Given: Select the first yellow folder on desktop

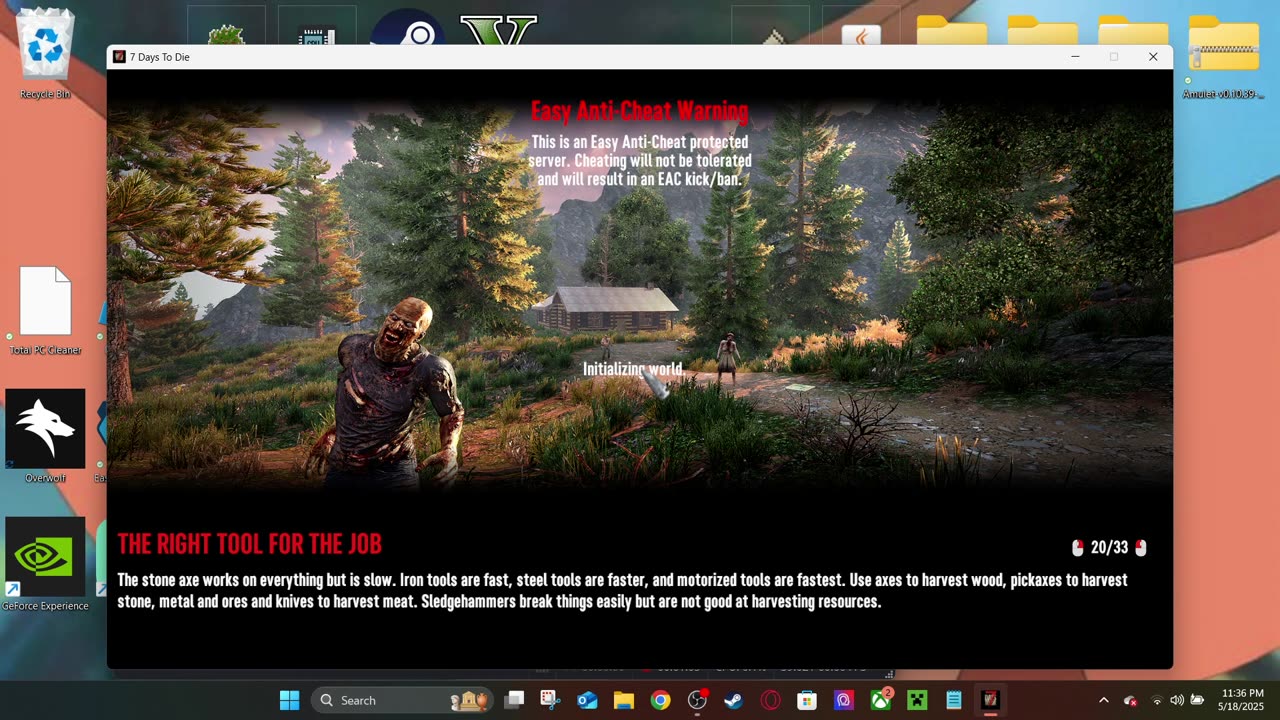Looking at the screenshot, I should coord(951,30).
